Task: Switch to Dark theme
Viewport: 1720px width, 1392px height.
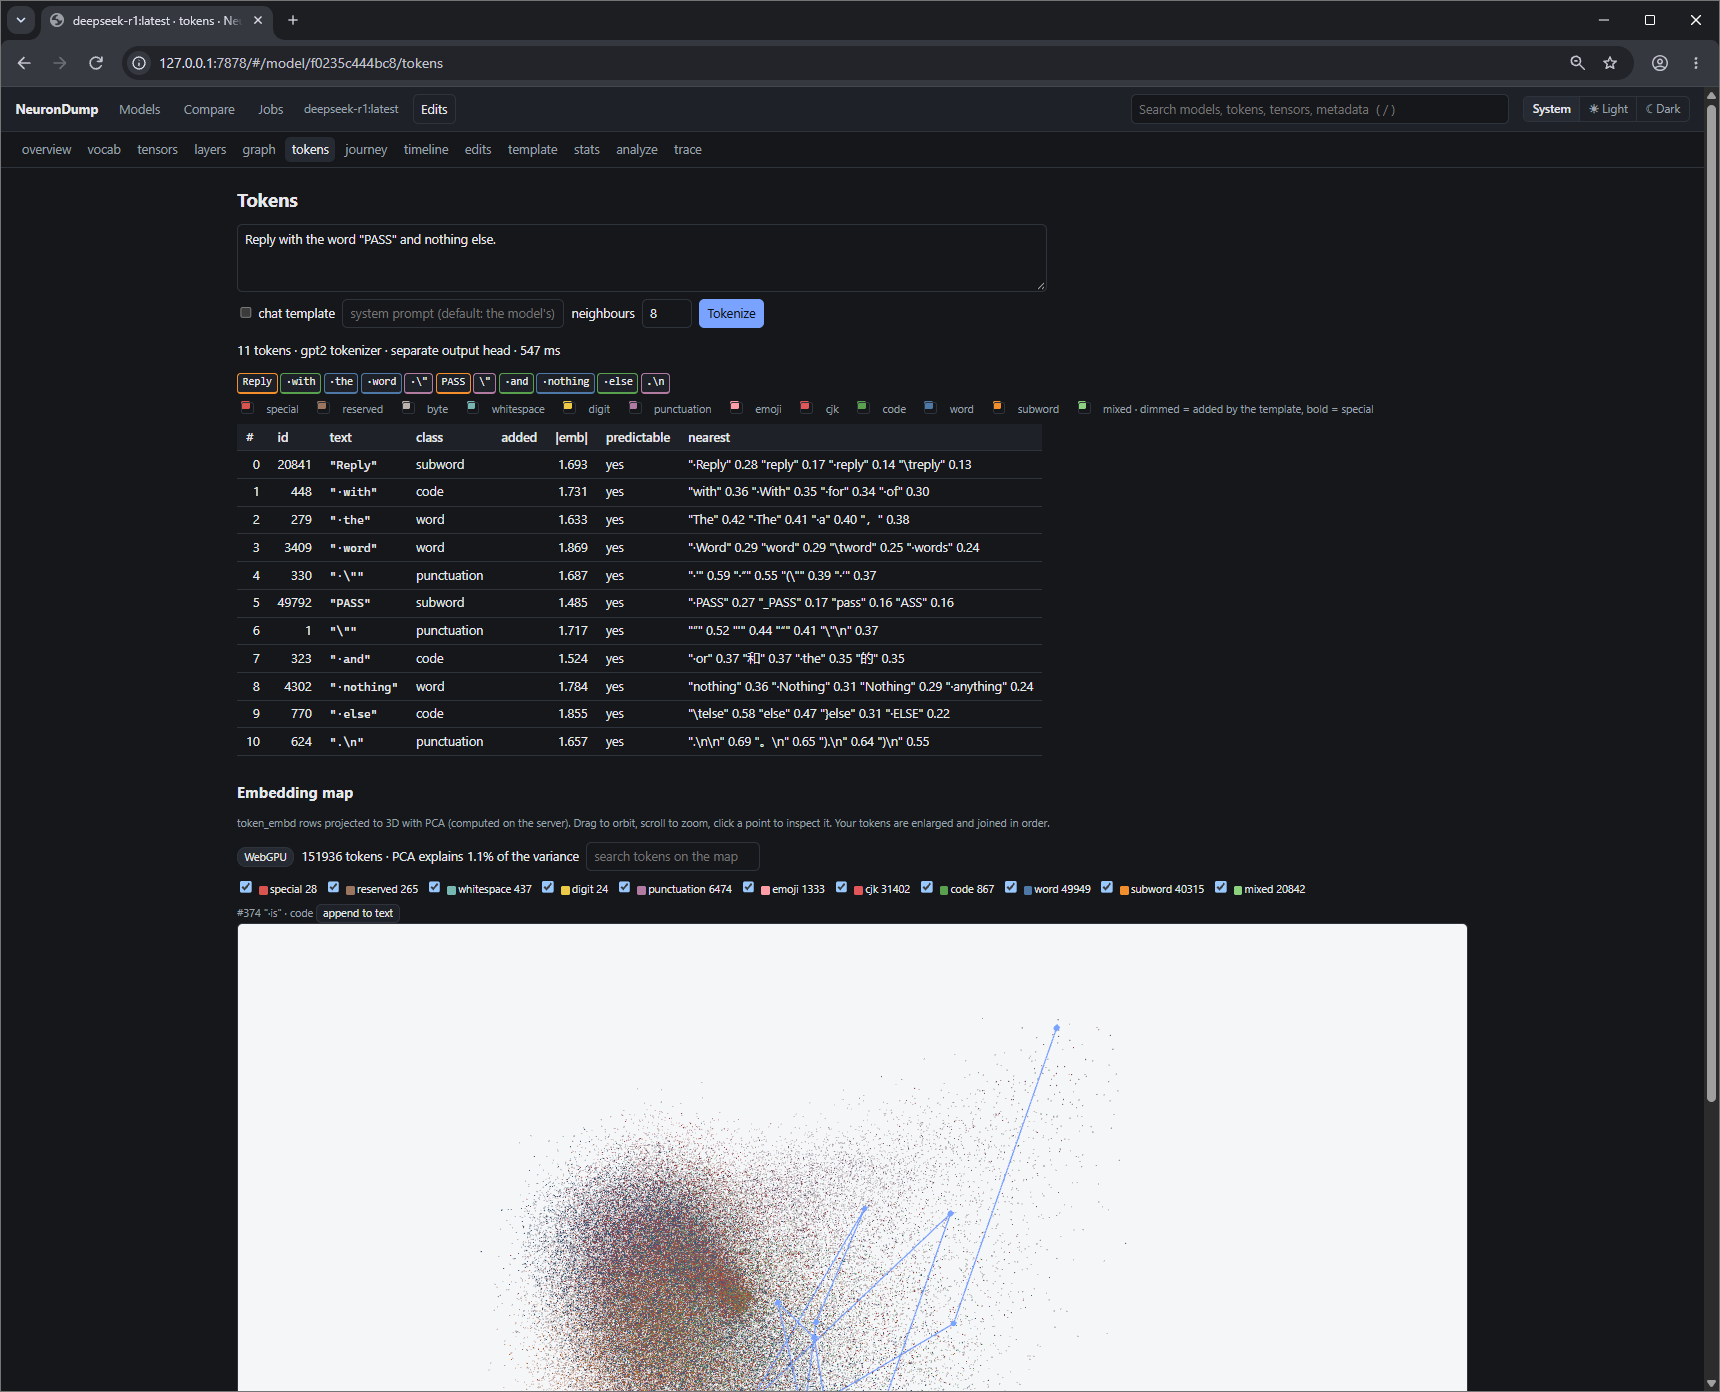Action: [x=1663, y=109]
